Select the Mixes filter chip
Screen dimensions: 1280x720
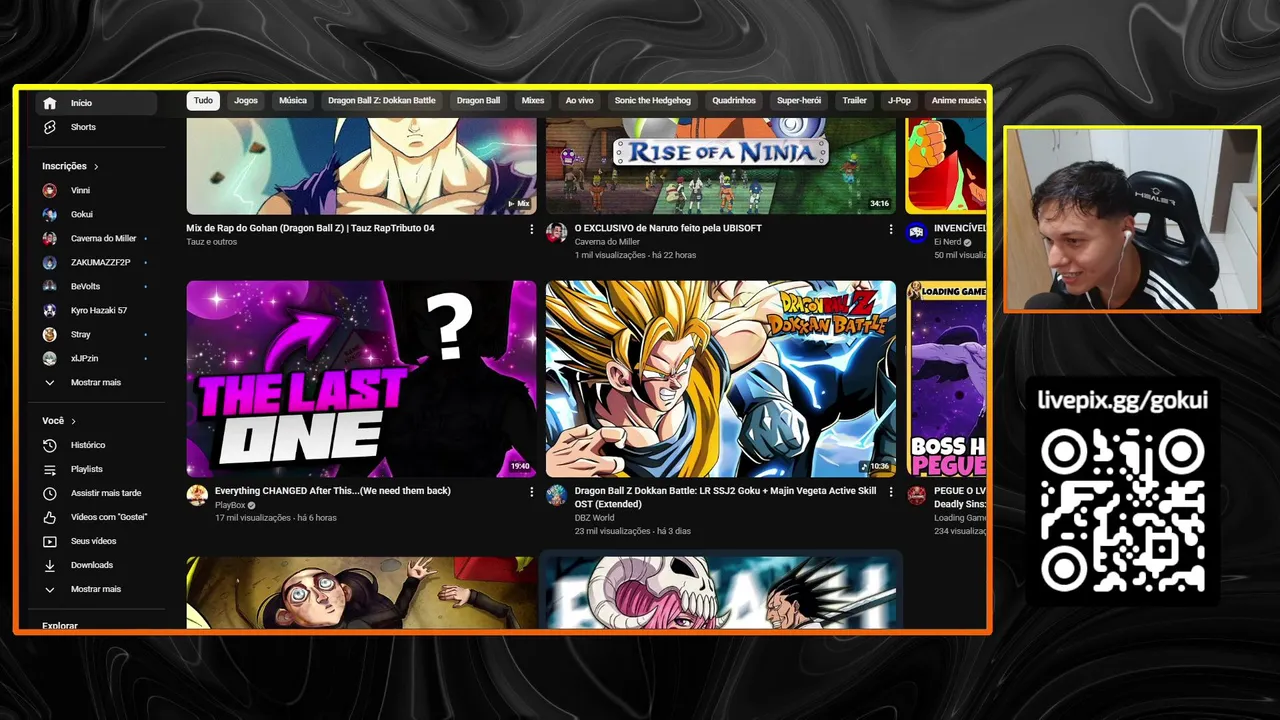pyautogui.click(x=533, y=101)
